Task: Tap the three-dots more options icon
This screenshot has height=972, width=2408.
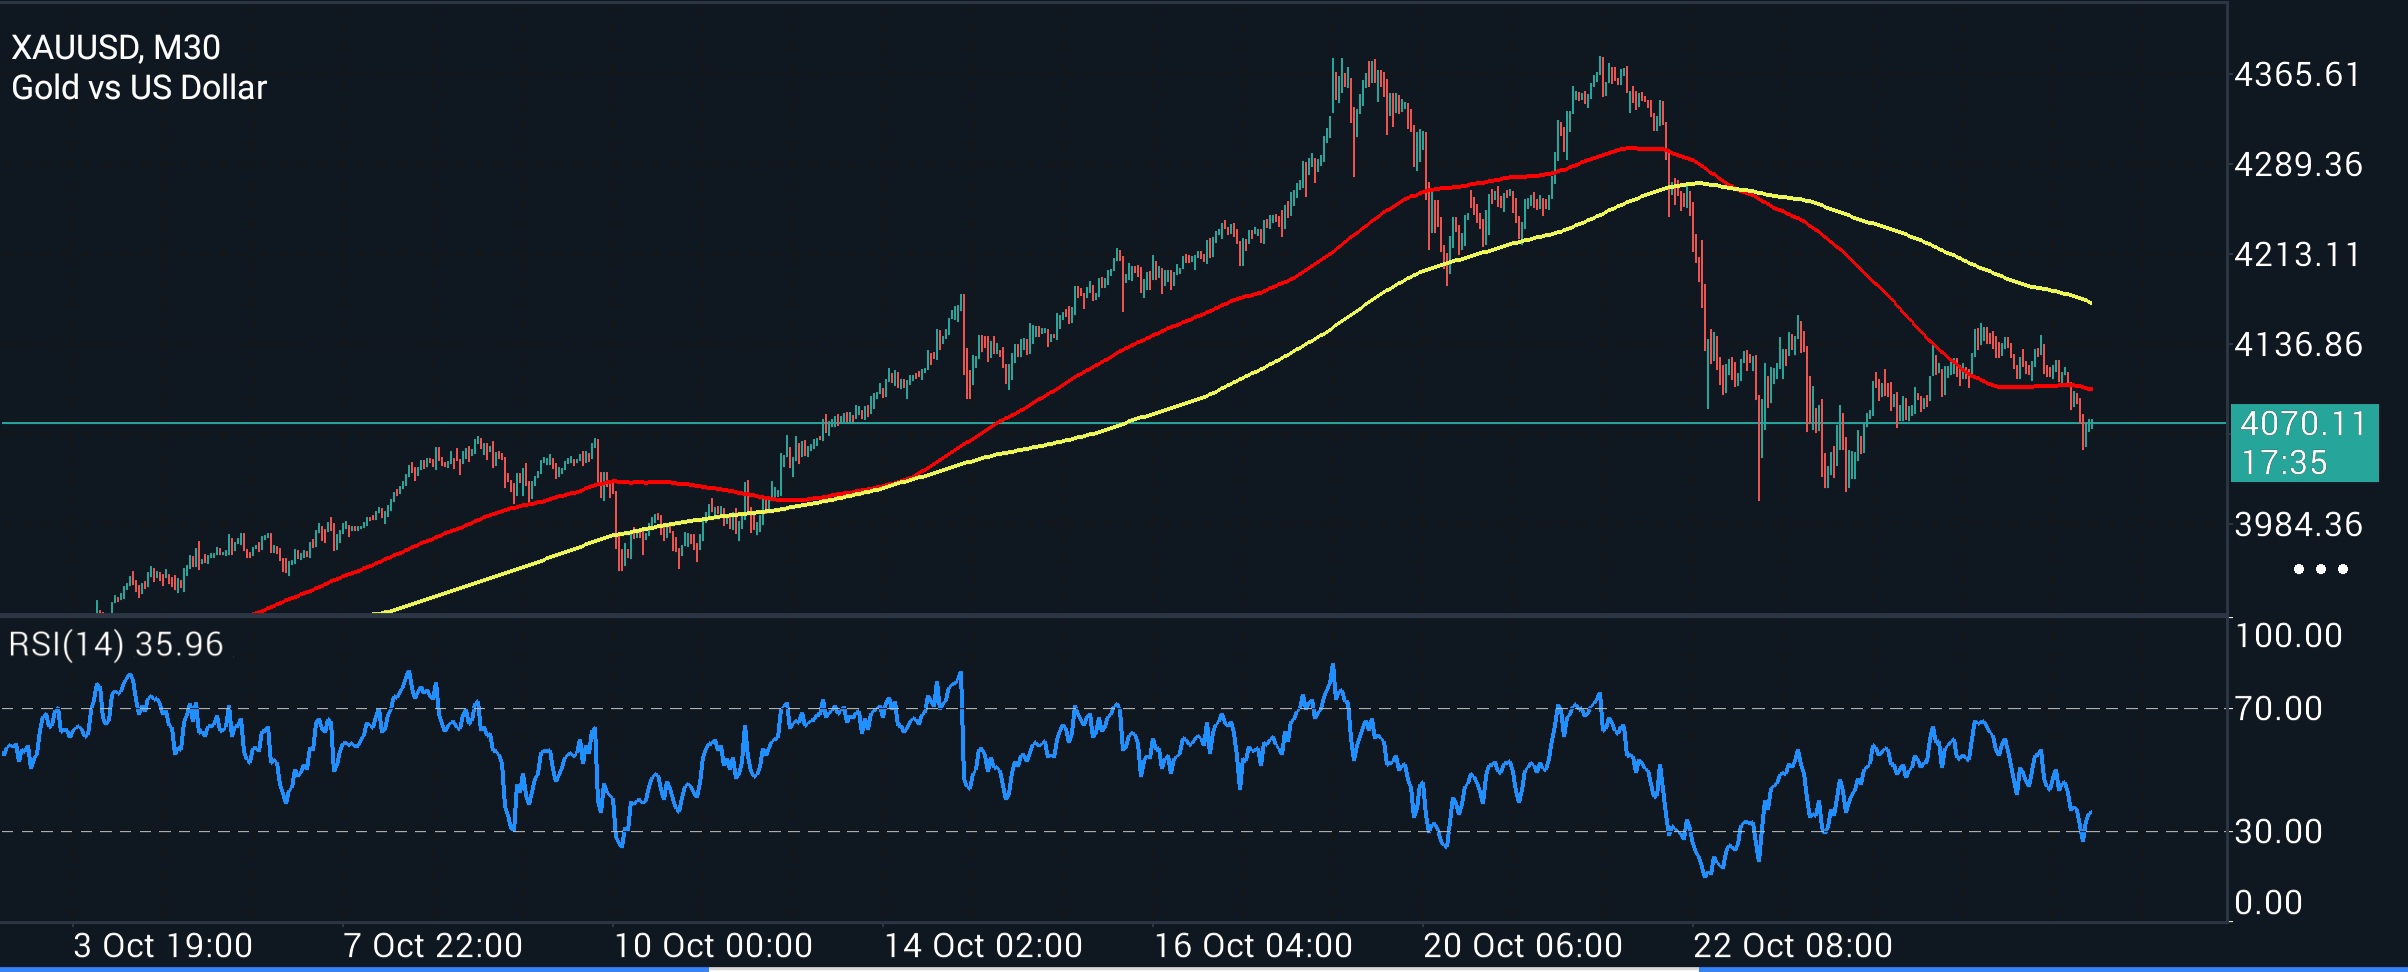Action: point(2321,569)
